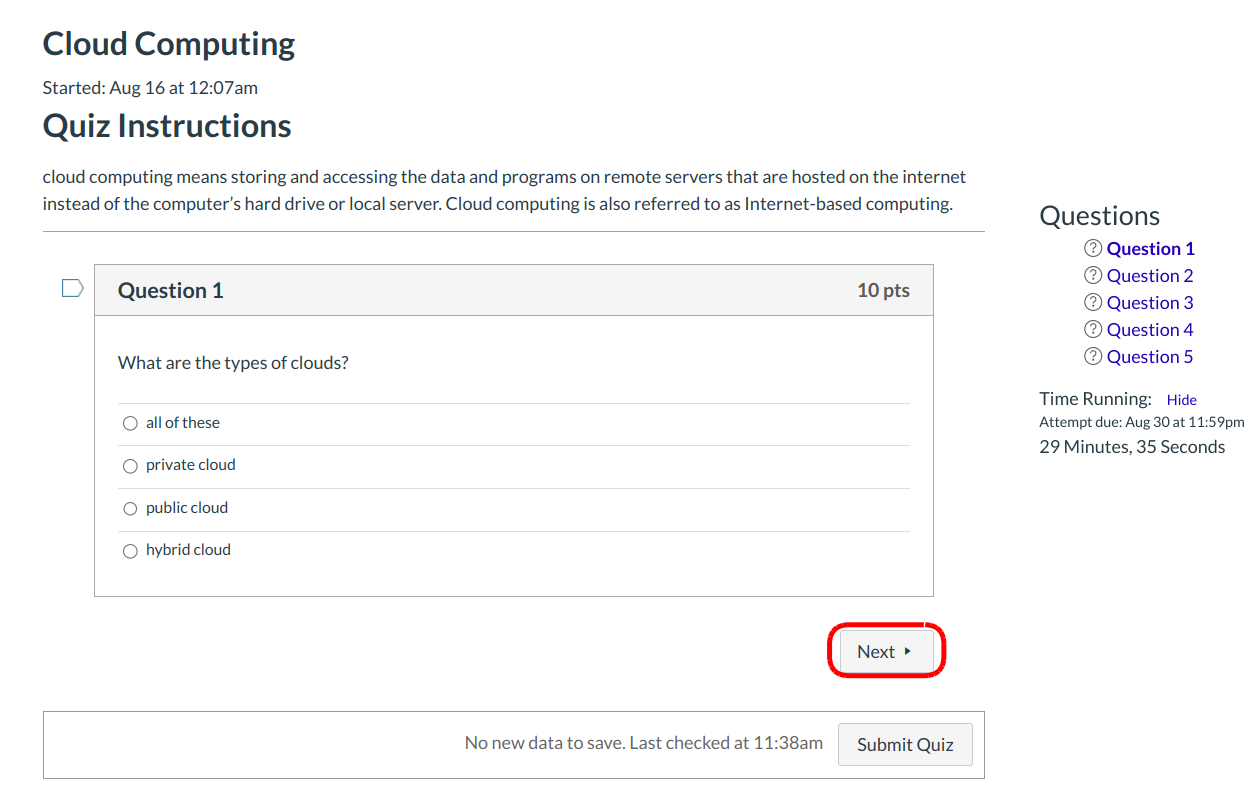This screenshot has height=803, width=1260.
Task: Click the question mark icon beside Question 5
Action: coord(1093,357)
